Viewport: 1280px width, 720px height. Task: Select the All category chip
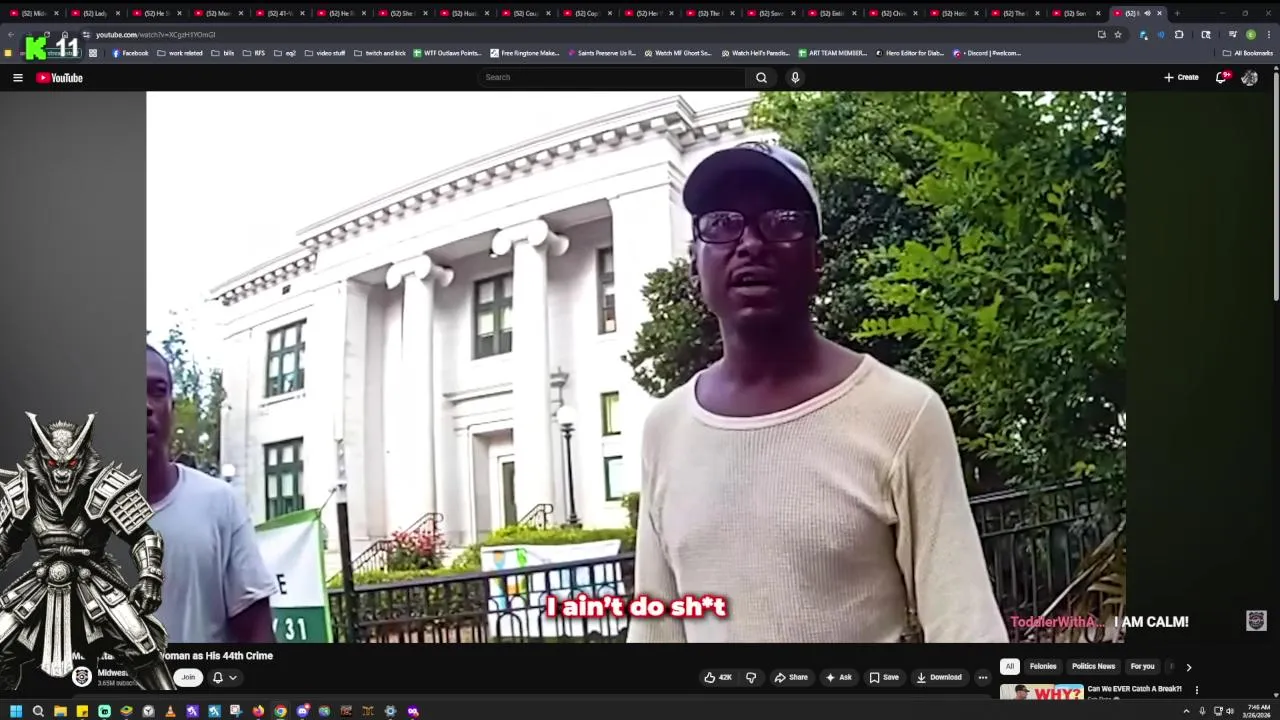1010,667
